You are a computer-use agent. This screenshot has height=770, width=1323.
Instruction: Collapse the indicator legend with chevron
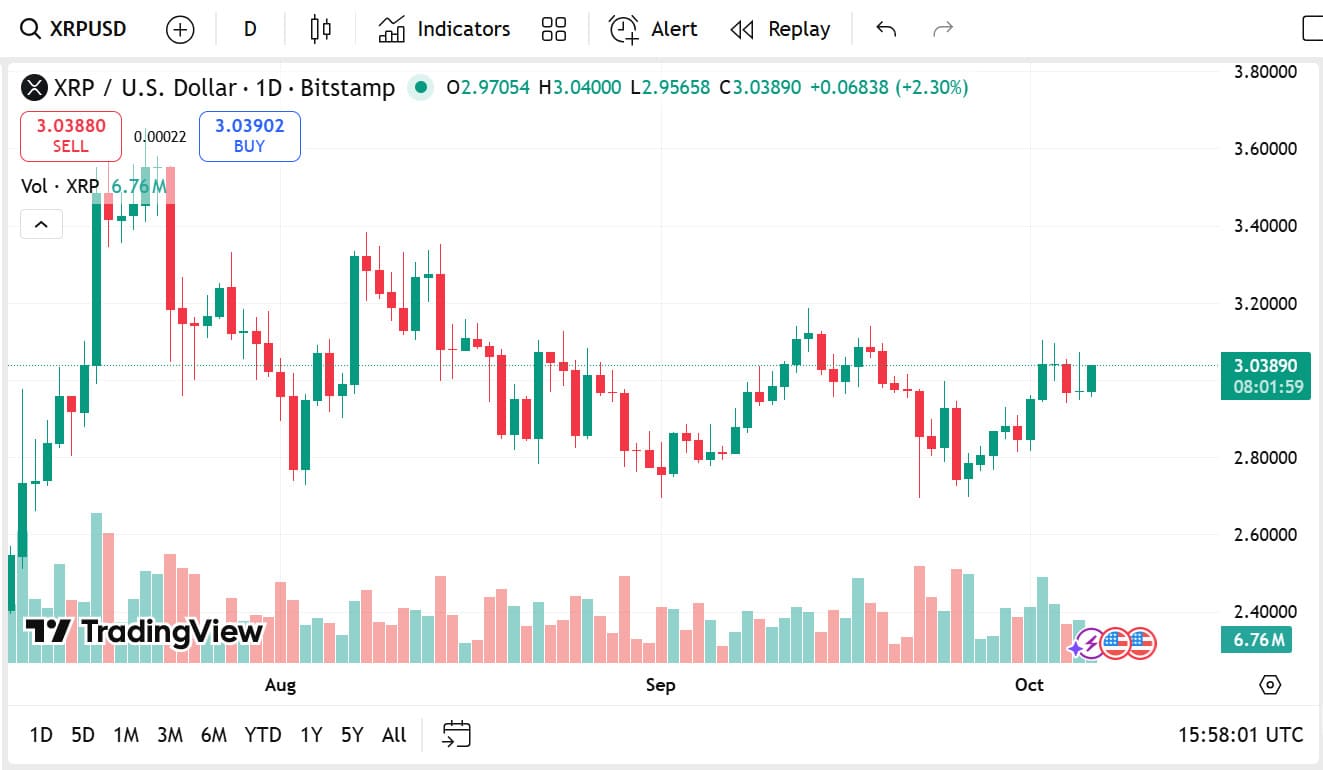(41, 224)
